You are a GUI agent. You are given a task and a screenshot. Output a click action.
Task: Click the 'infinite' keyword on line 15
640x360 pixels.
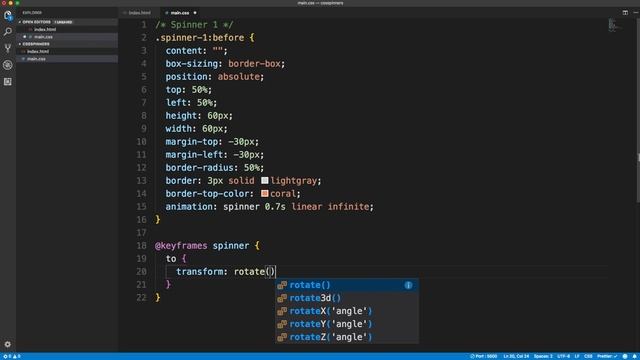tap(349, 207)
